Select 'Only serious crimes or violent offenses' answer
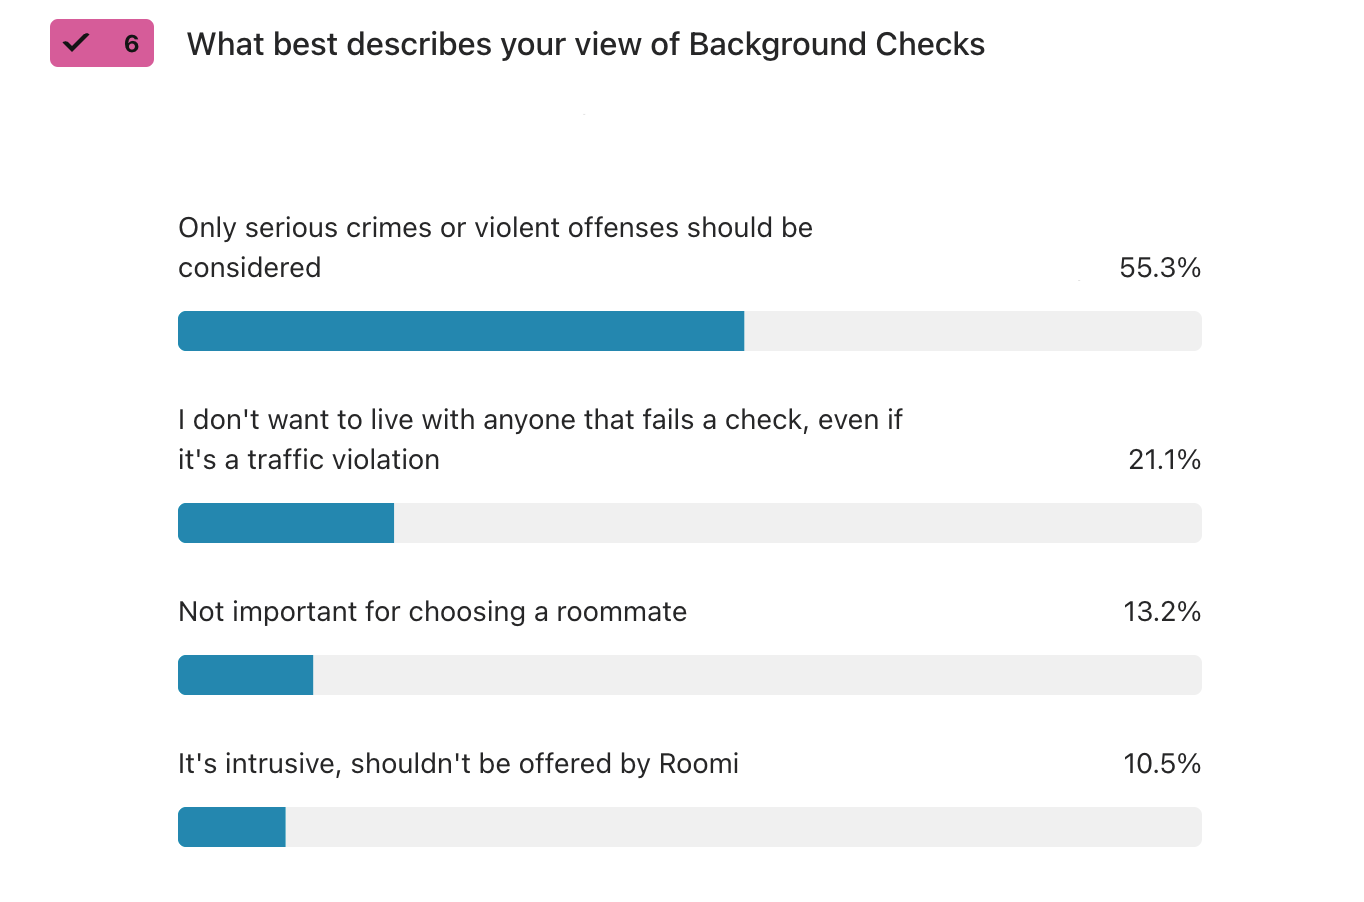Screen dimensions: 1364x902 point(495,247)
